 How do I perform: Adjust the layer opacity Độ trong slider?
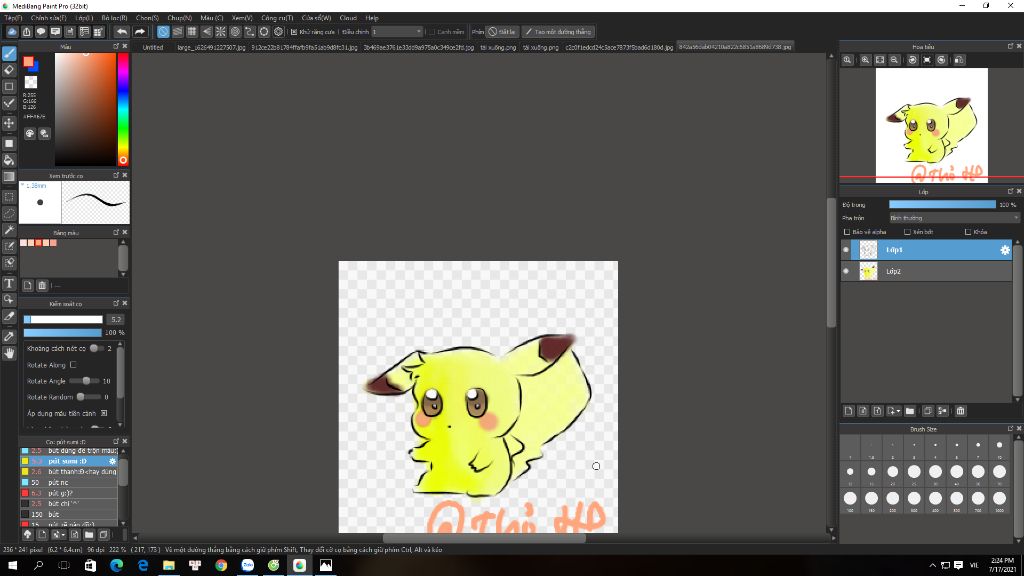click(x=942, y=204)
